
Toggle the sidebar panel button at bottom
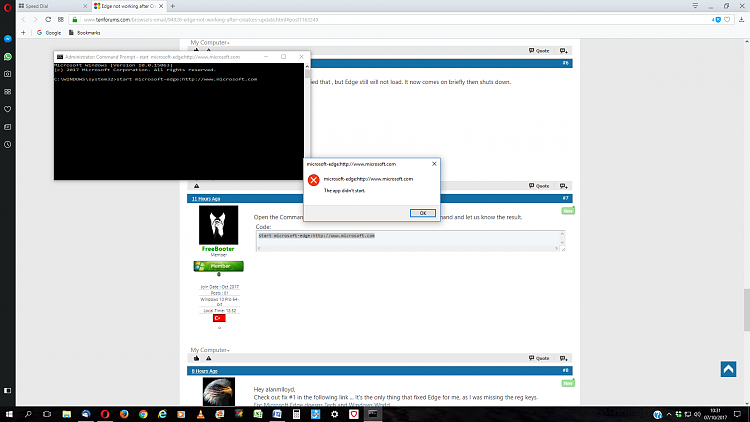[x=8, y=390]
